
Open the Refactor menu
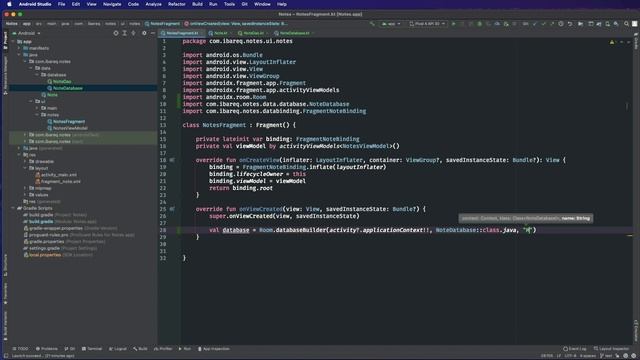click(x=177, y=4)
